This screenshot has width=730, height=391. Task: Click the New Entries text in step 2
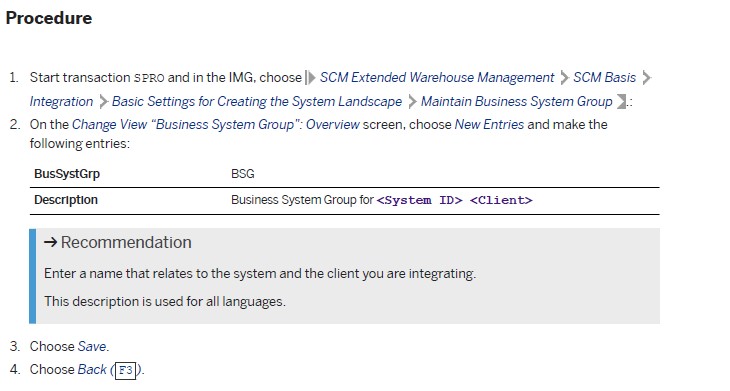489,125
